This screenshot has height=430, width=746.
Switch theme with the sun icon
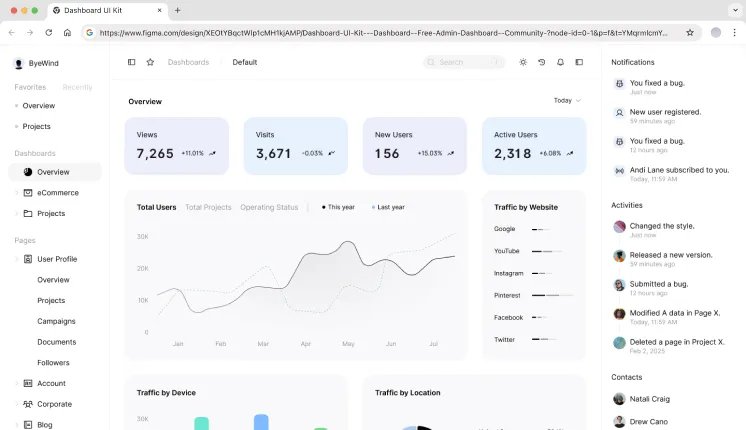[523, 62]
